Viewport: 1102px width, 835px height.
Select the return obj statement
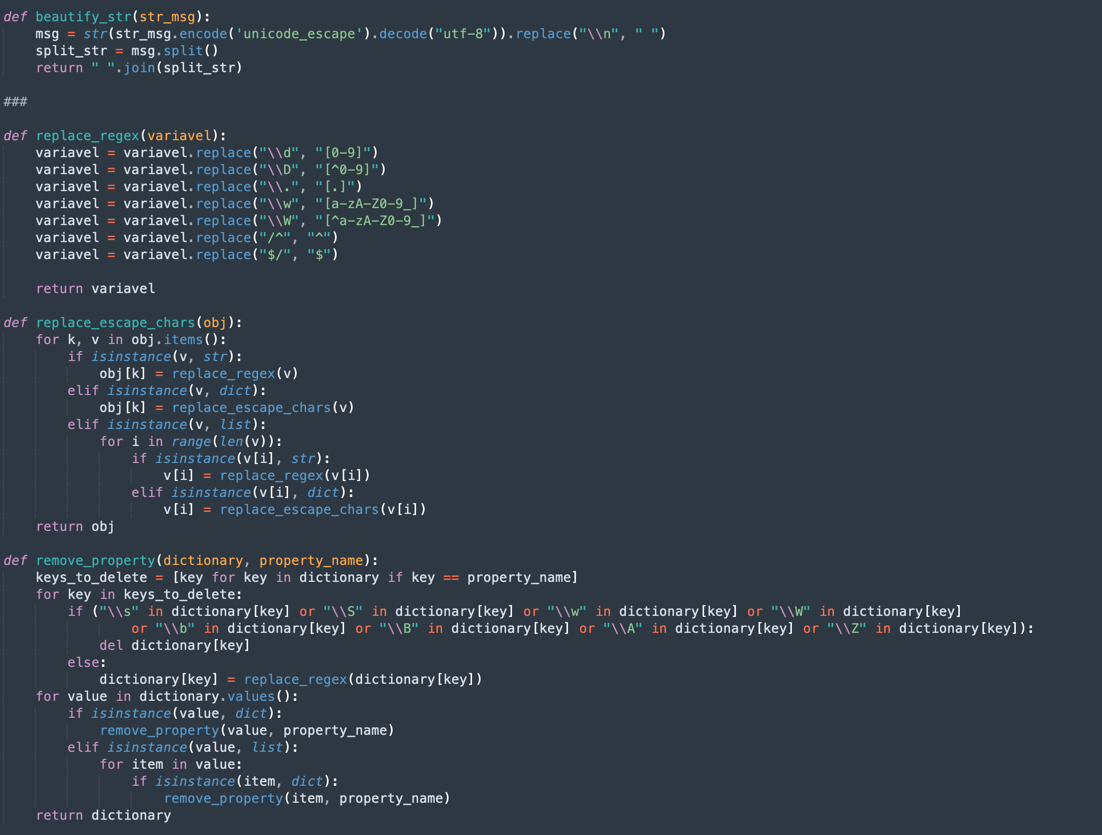click(x=78, y=526)
